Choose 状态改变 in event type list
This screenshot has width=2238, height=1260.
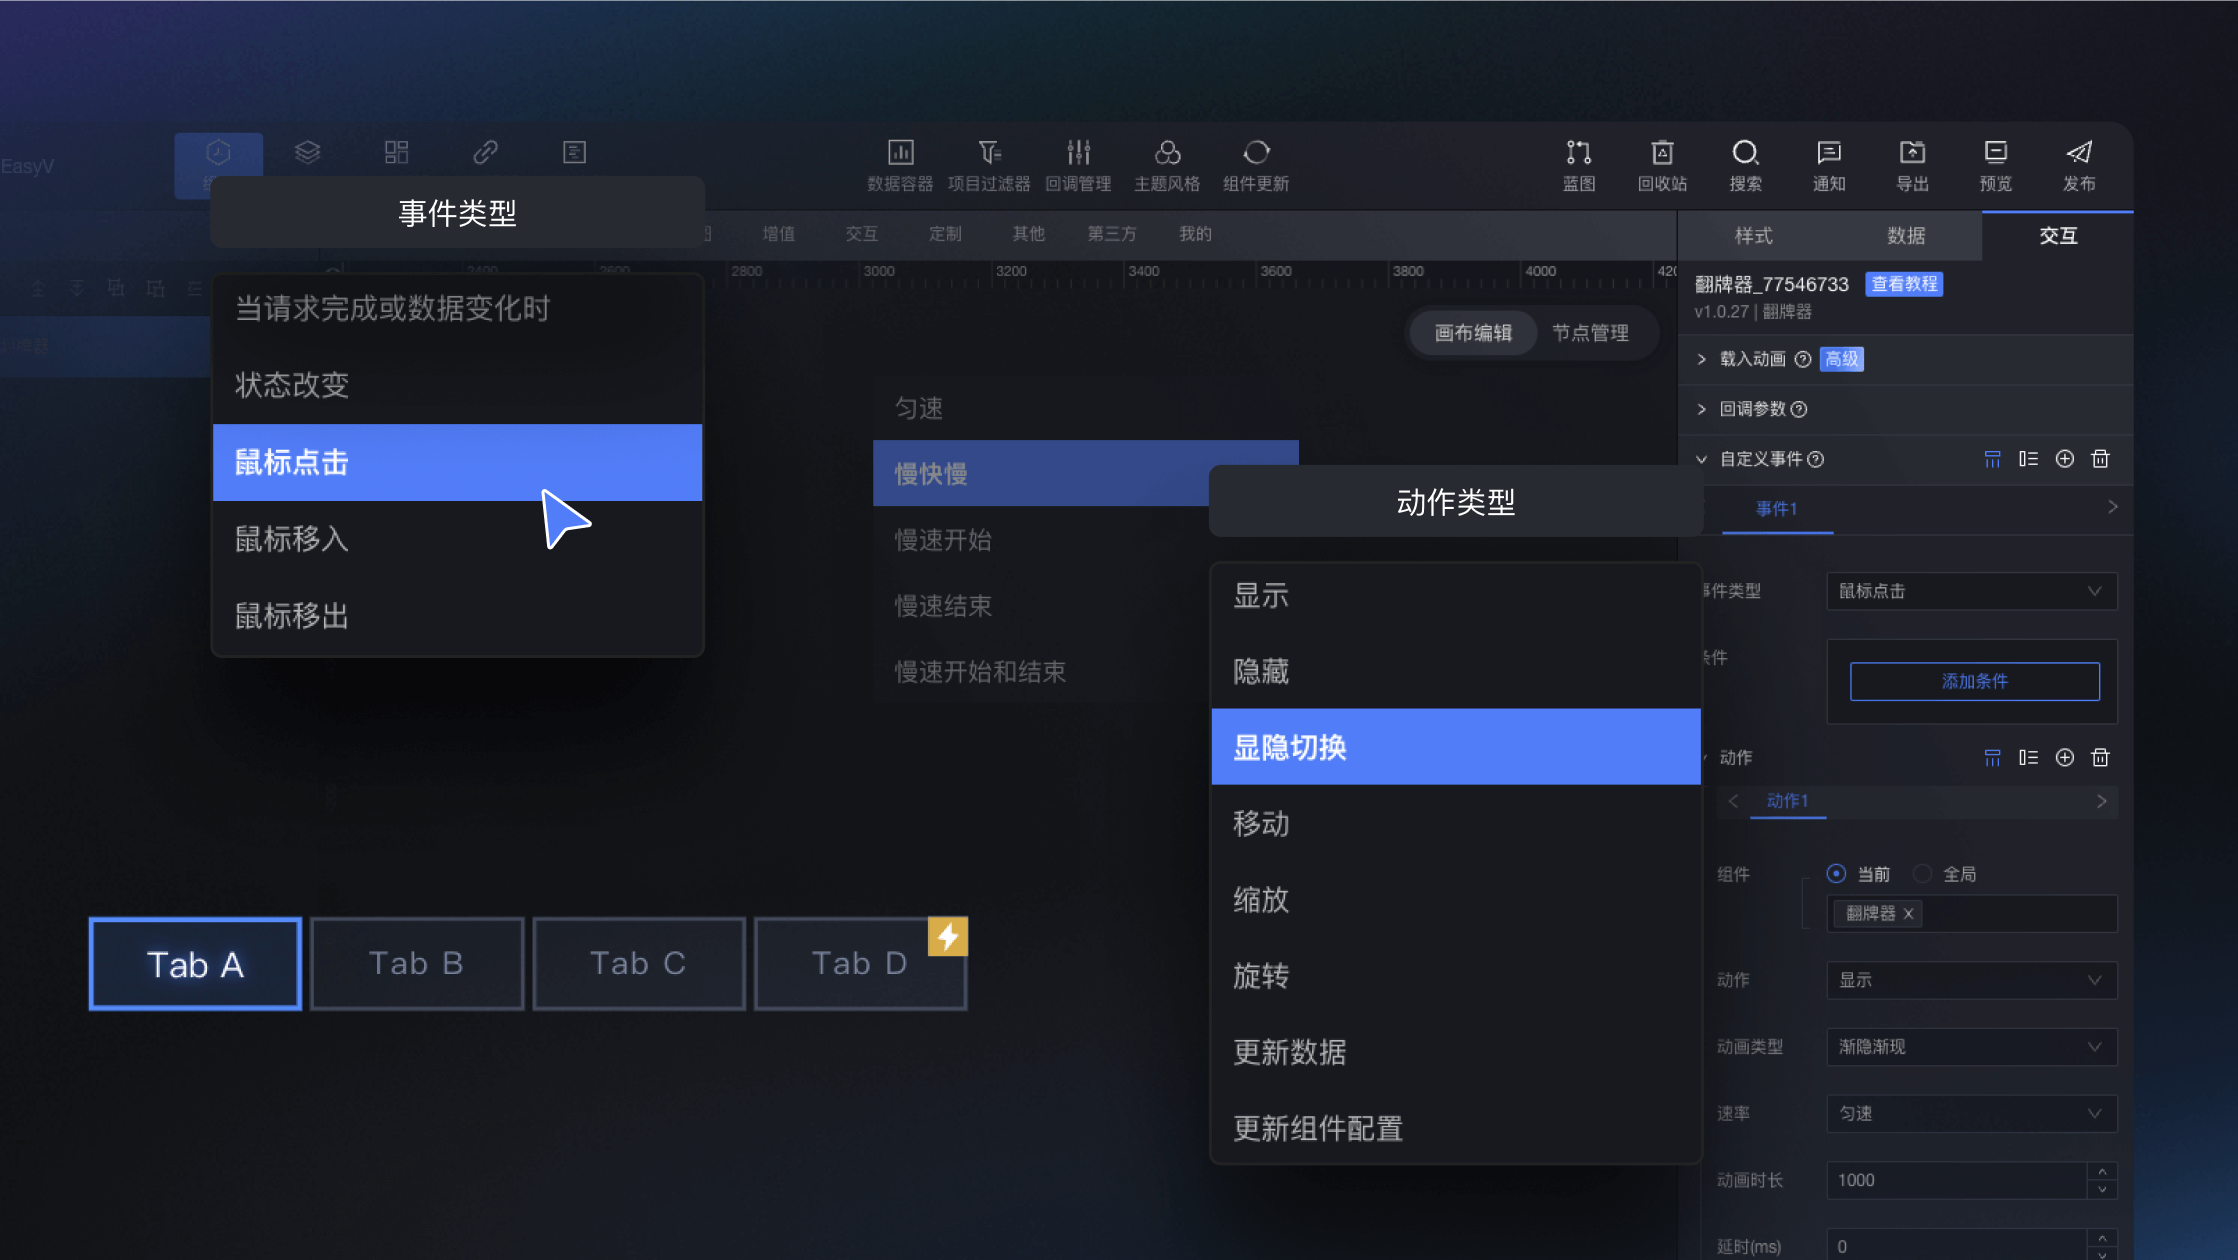(x=458, y=385)
